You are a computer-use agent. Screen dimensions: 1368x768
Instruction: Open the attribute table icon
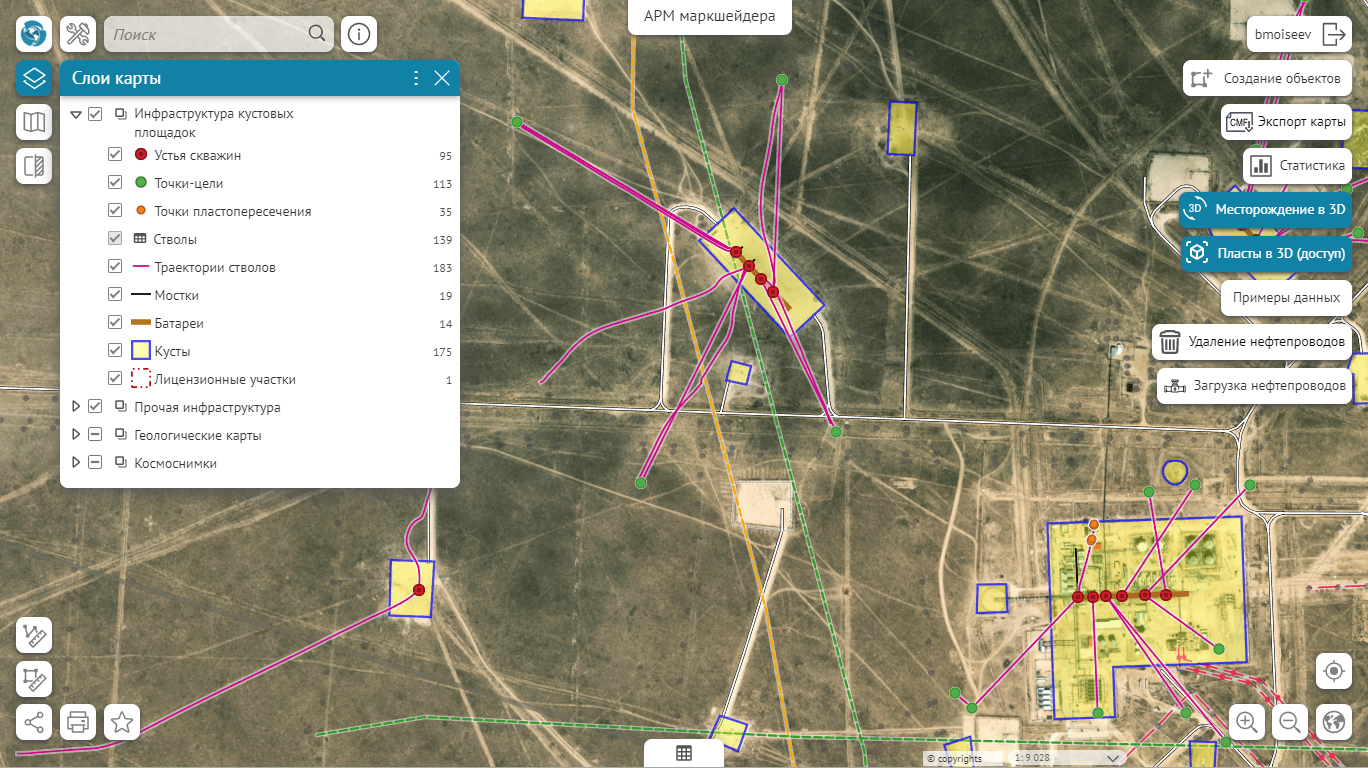click(684, 754)
